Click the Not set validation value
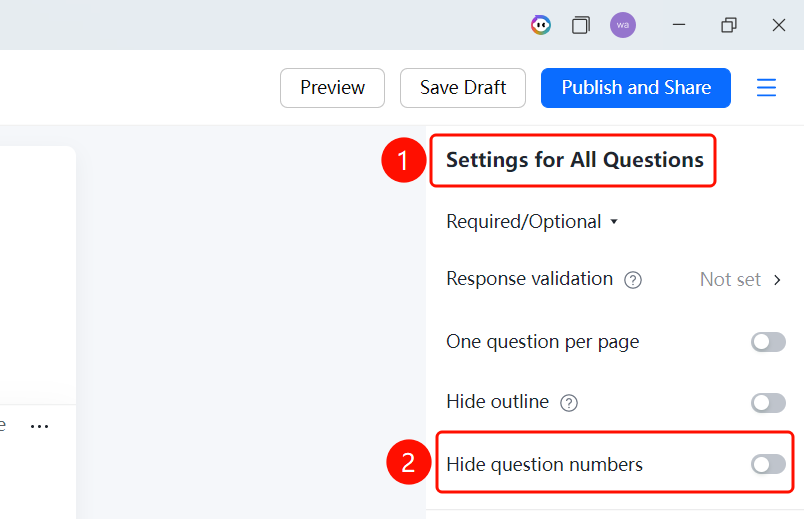 [x=730, y=280]
